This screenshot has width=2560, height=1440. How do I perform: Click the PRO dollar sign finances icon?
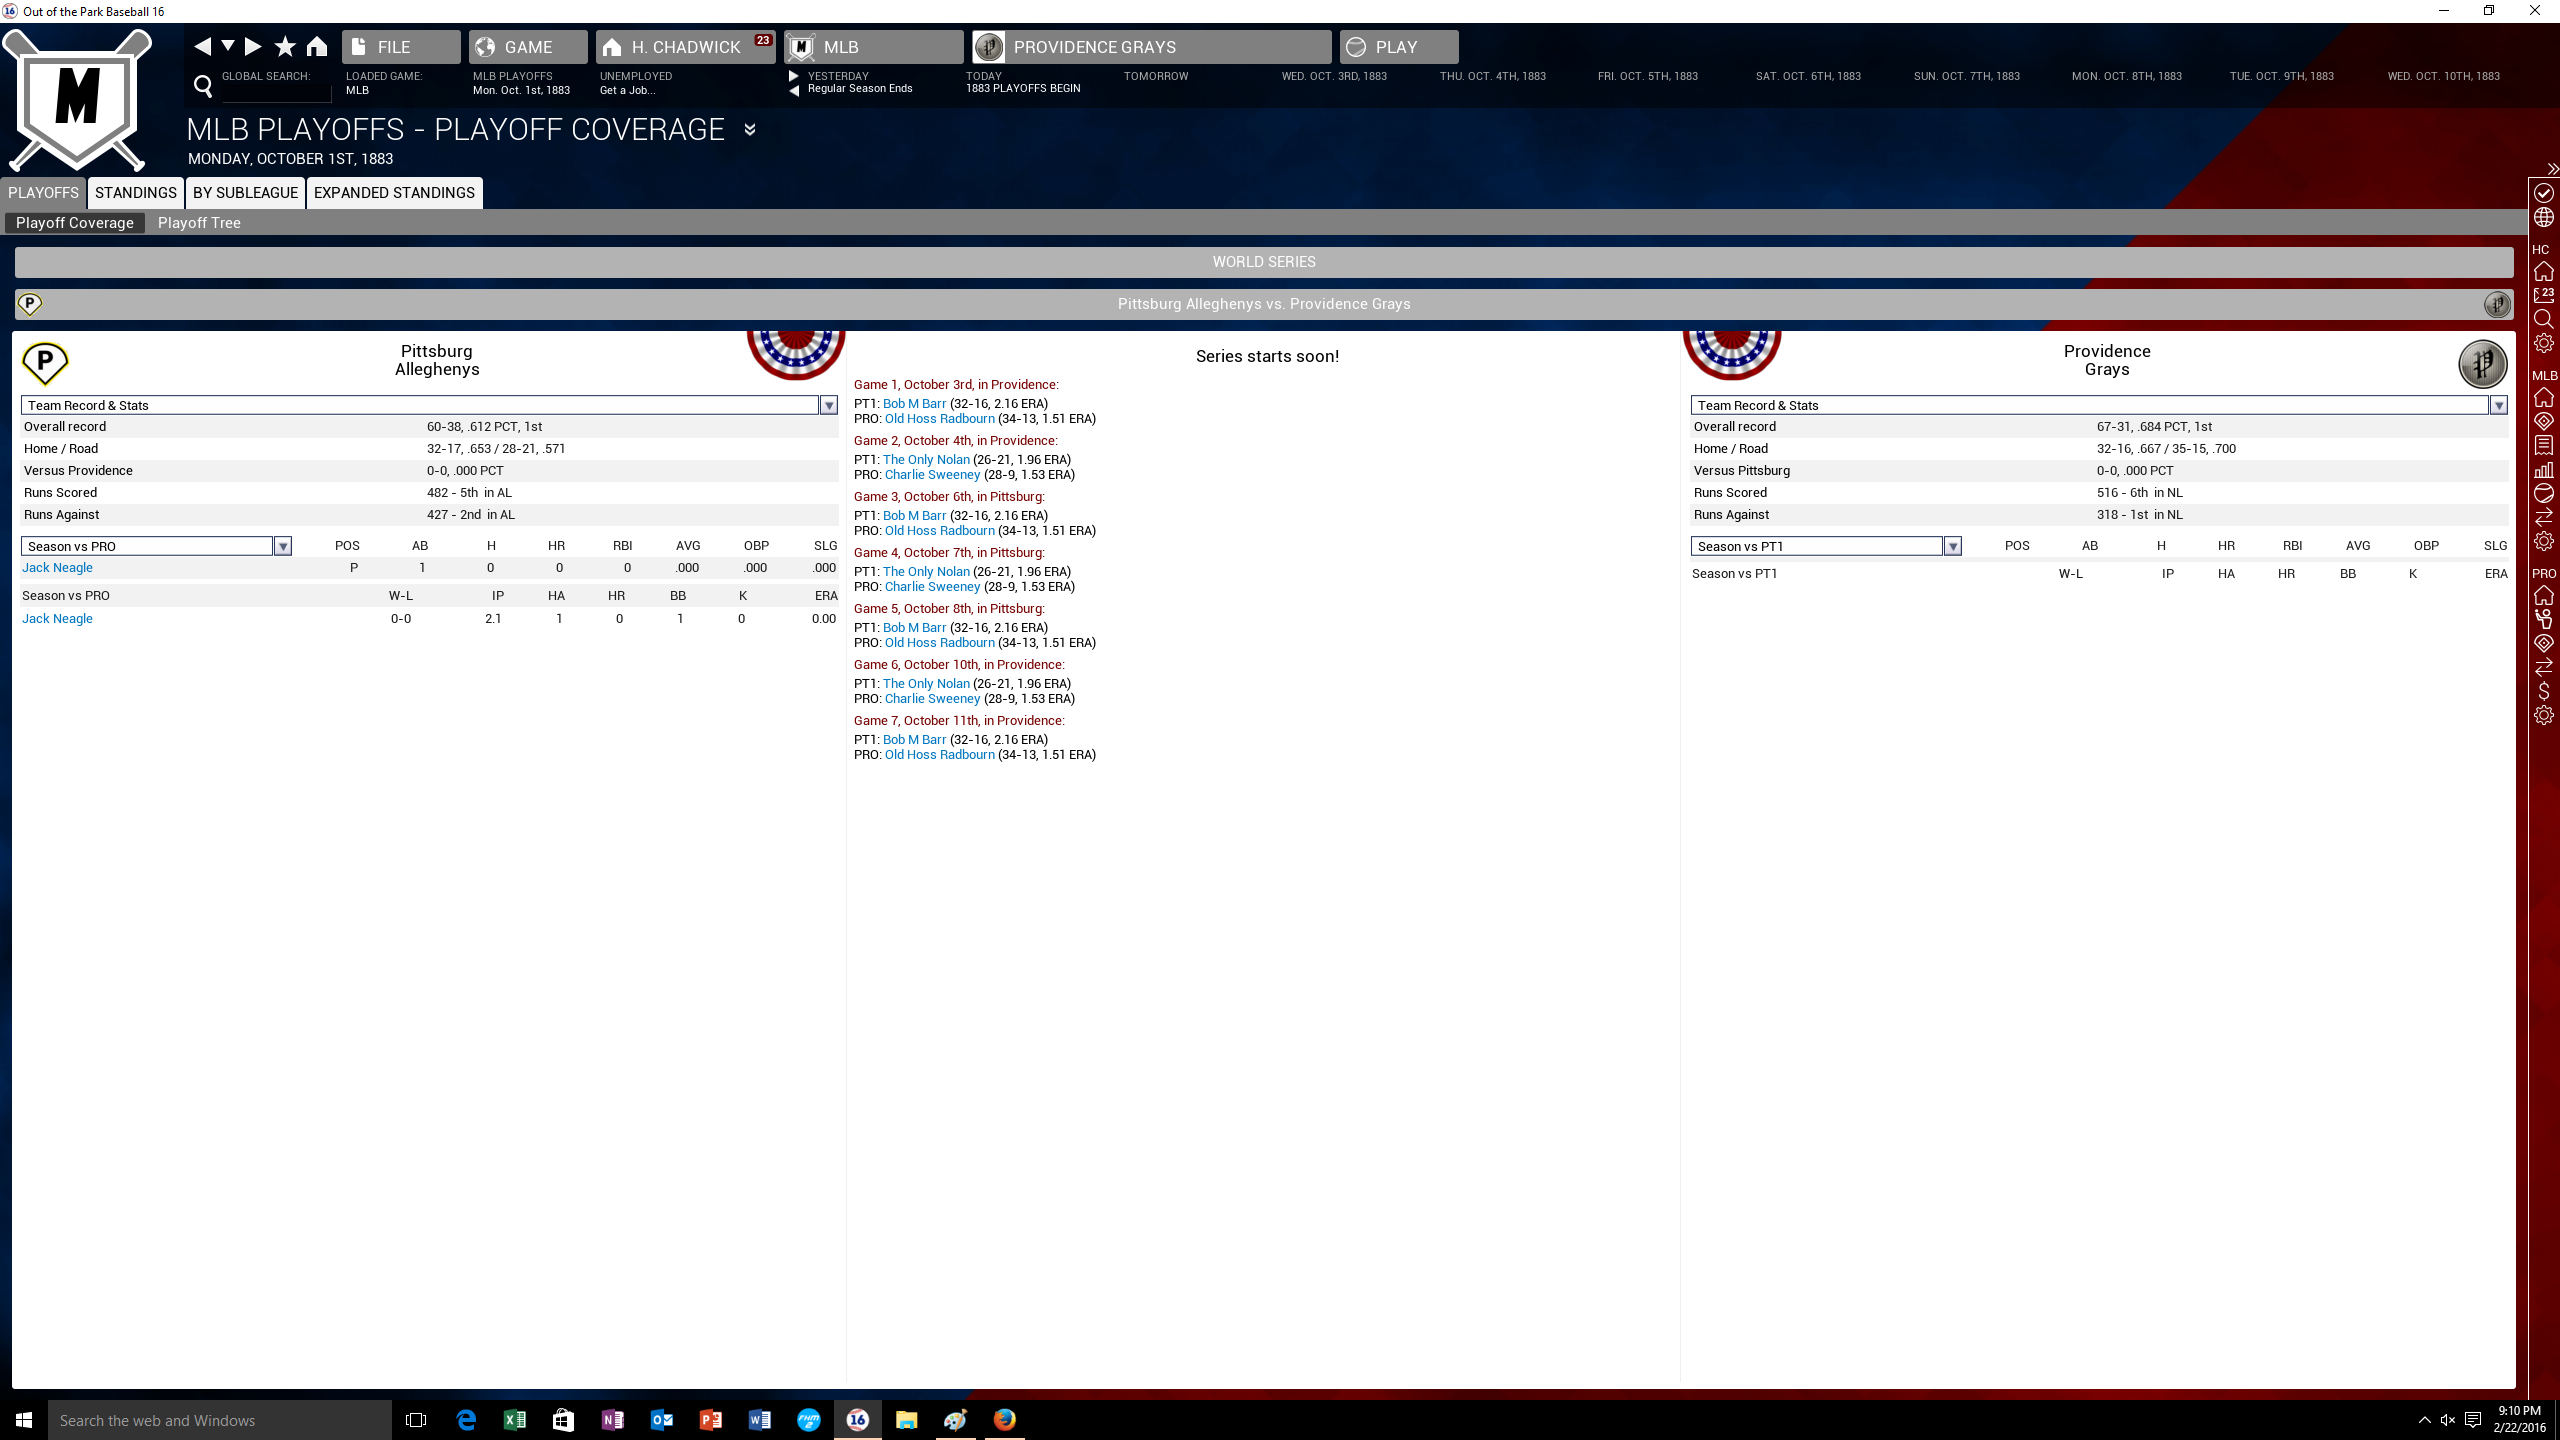[2544, 691]
